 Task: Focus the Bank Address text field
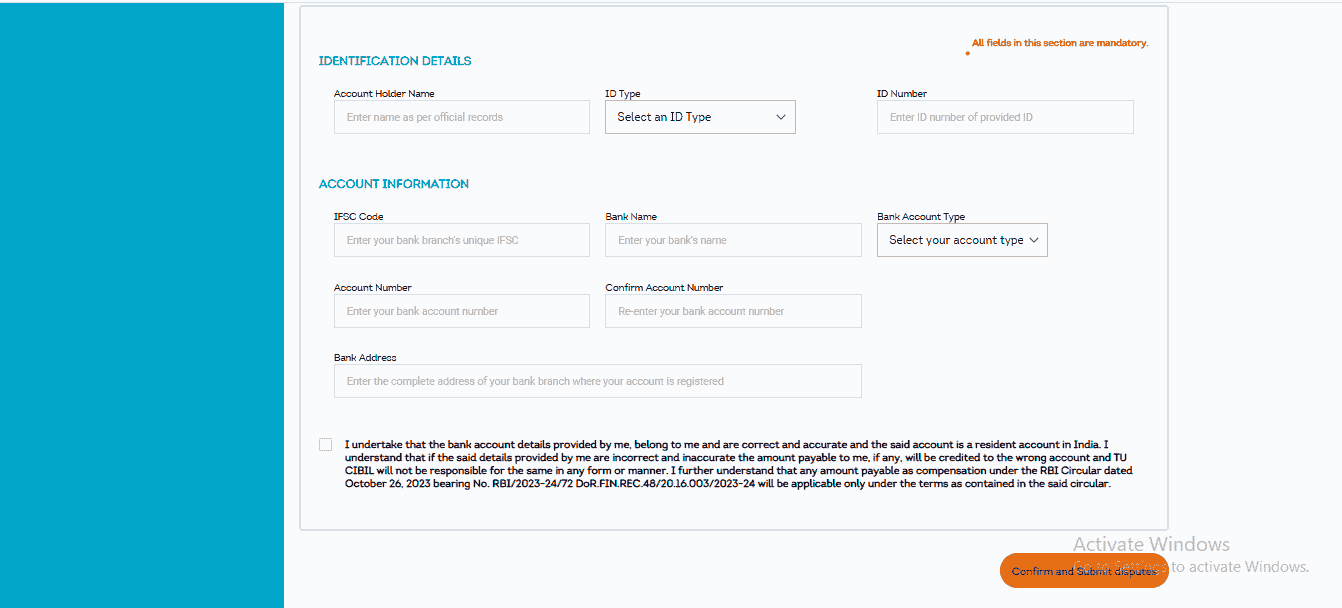coord(597,381)
